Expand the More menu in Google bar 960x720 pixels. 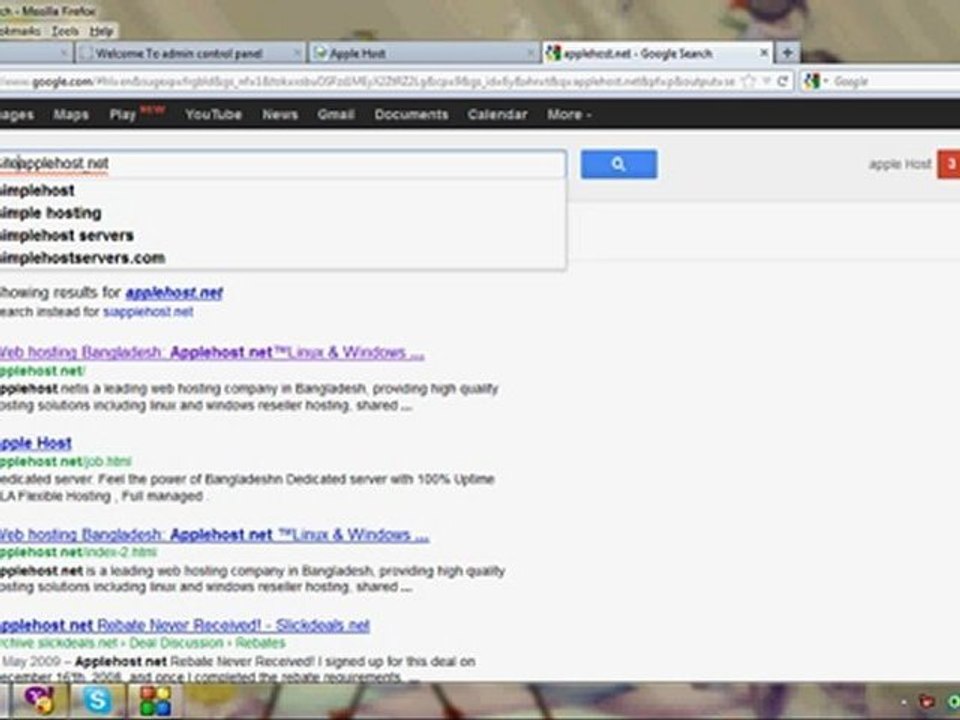pyautogui.click(x=569, y=114)
